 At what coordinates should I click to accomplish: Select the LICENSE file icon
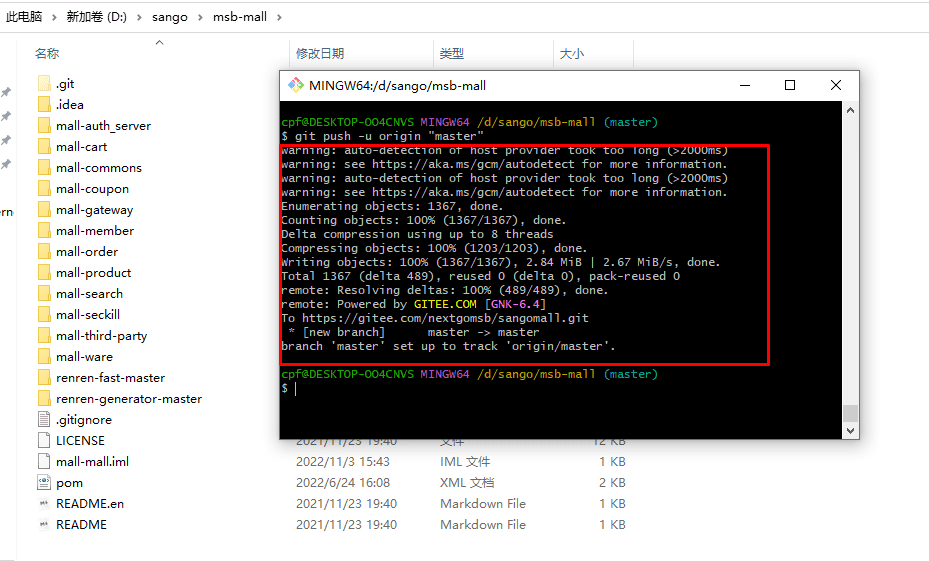click(44, 441)
